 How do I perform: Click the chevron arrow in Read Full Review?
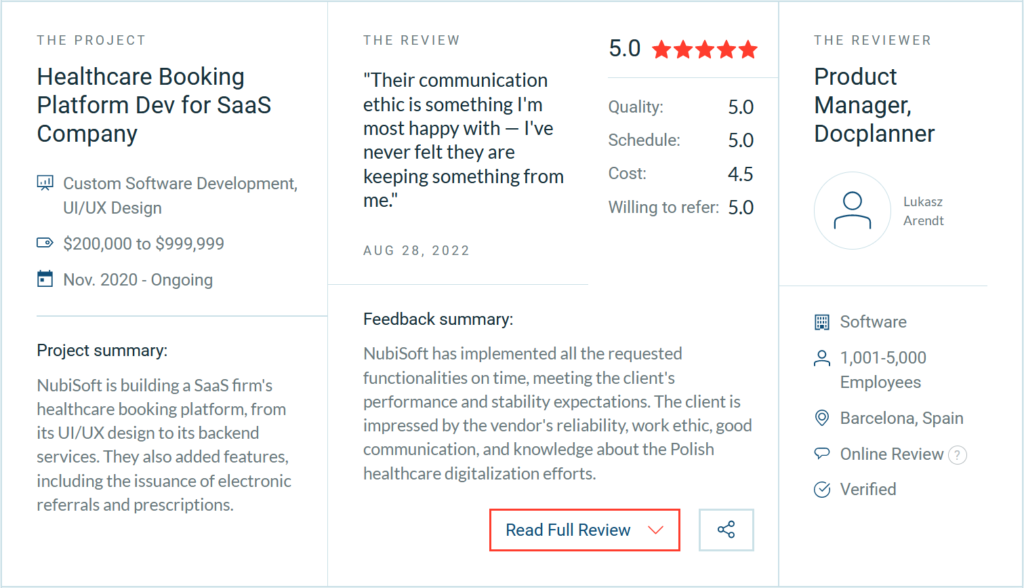(x=656, y=530)
